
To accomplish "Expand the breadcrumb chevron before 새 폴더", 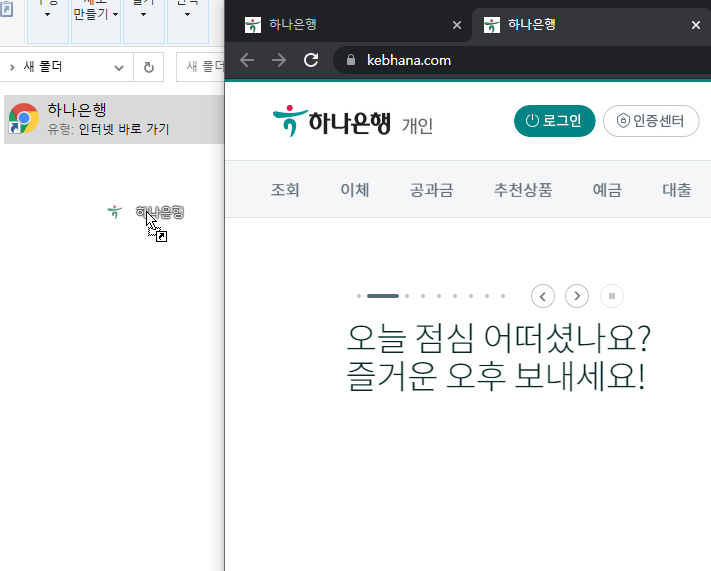I will [12, 67].
